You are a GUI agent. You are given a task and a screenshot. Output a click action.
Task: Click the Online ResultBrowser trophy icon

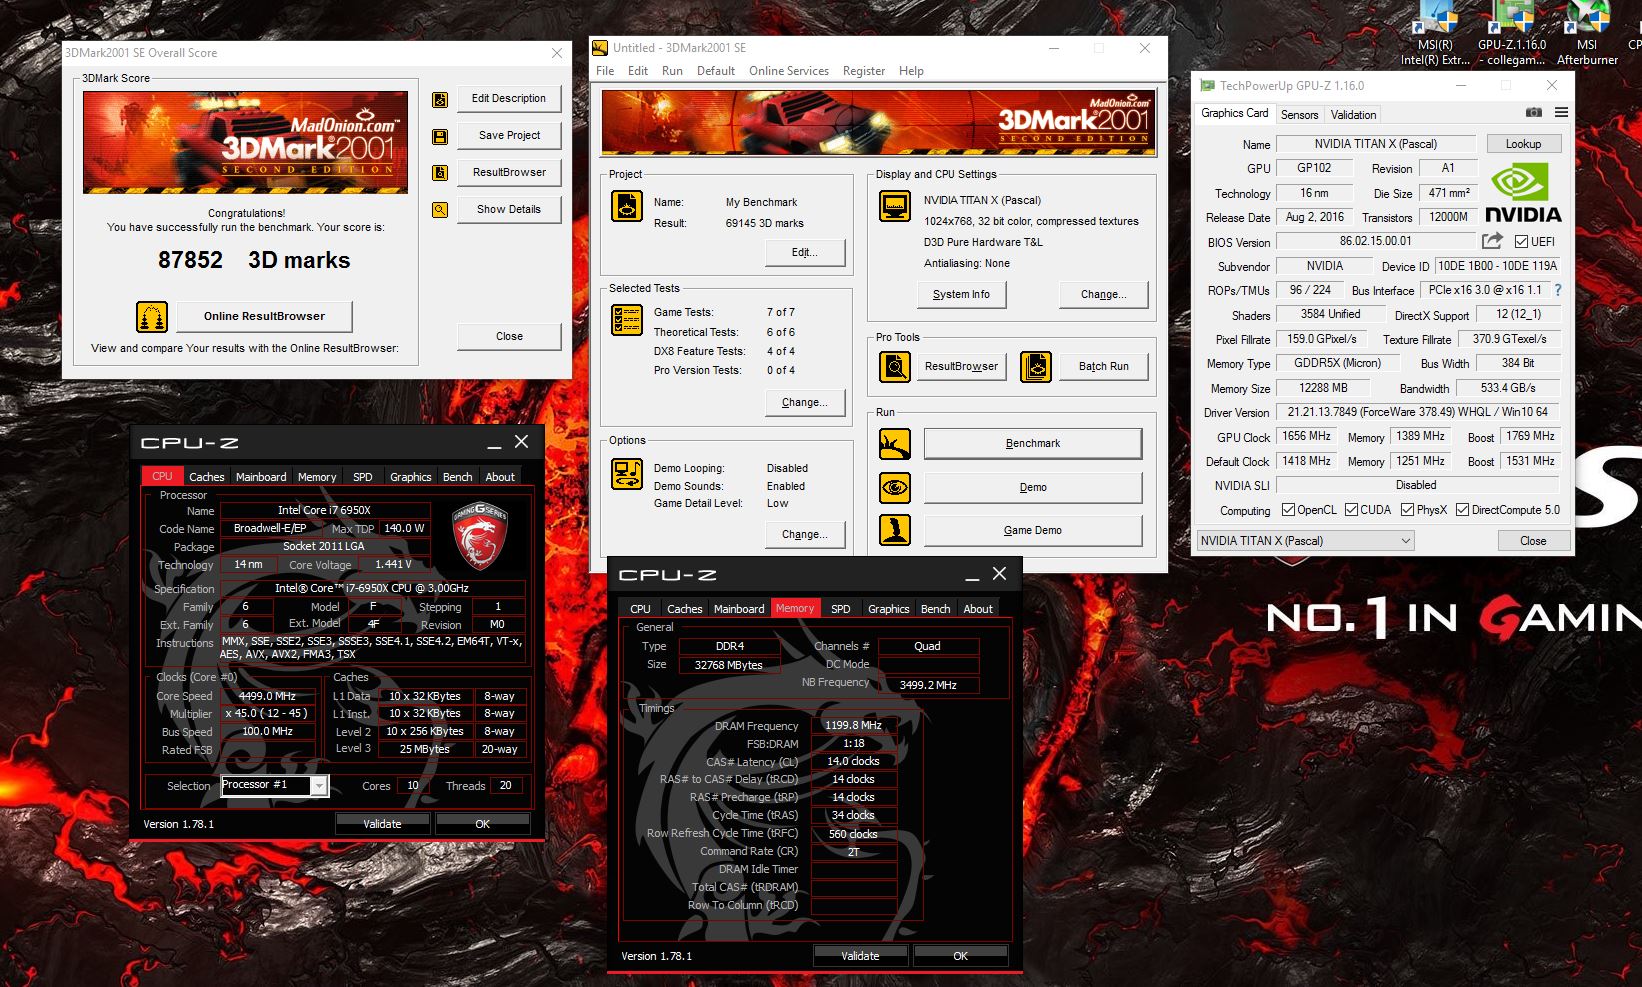[x=152, y=316]
